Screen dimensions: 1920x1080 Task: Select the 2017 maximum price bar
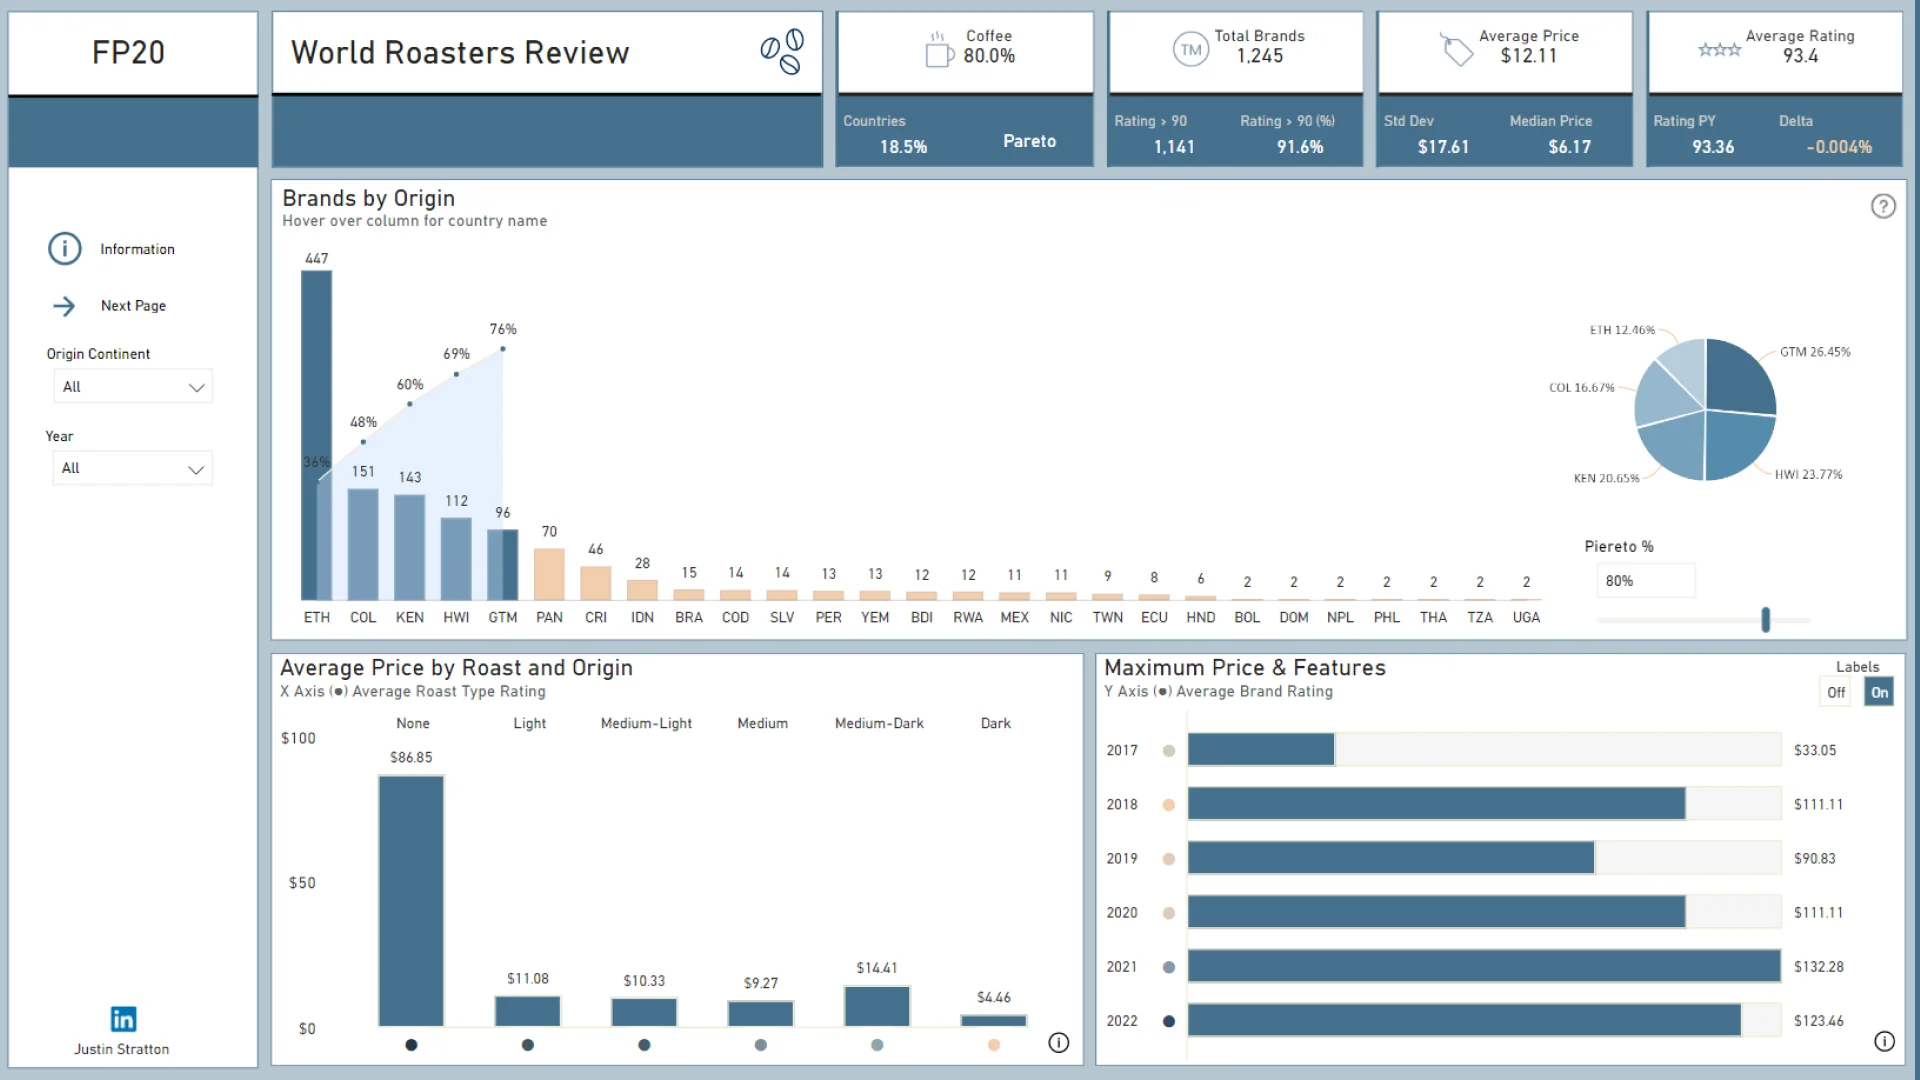click(1261, 750)
